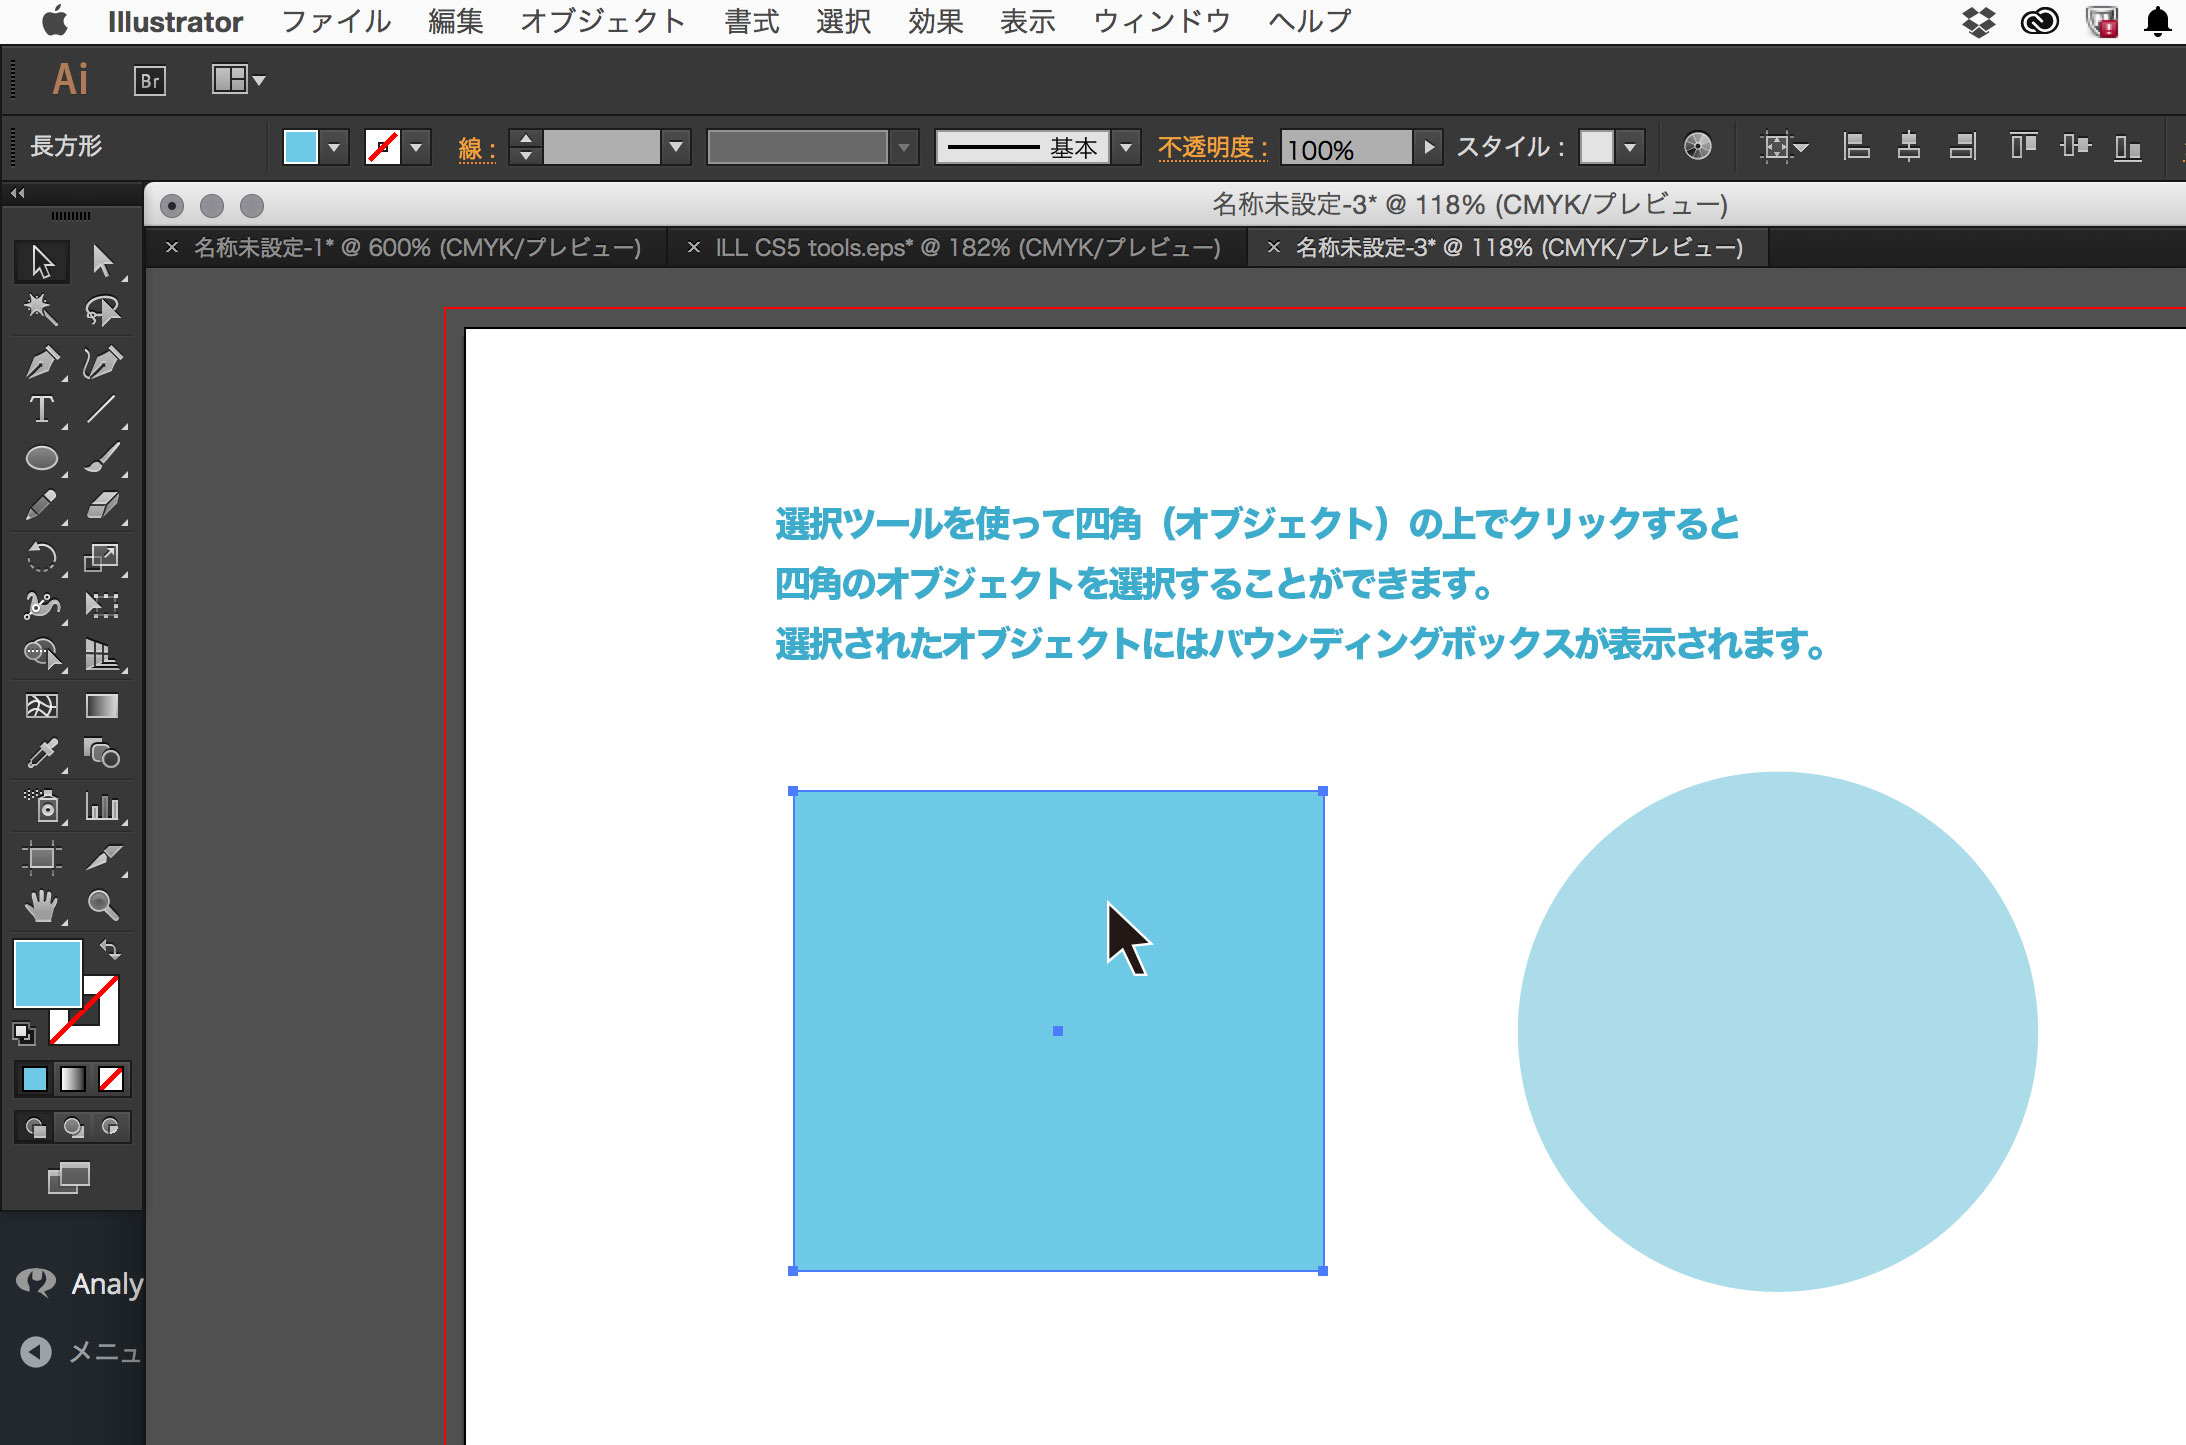Click the large fill color swatch
Viewport: 2186px width, 1445px height.
tap(47, 973)
